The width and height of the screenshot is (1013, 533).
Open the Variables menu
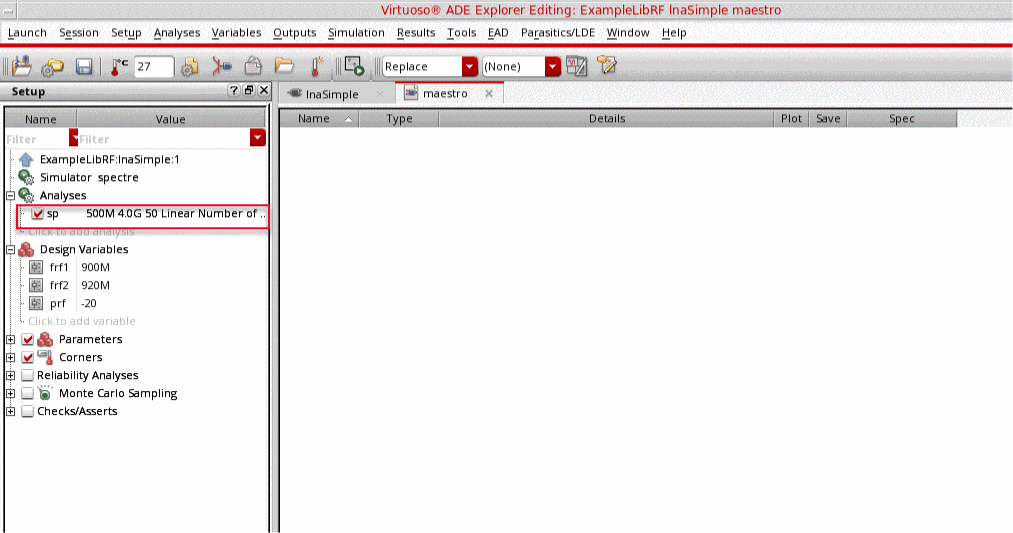tap(236, 32)
